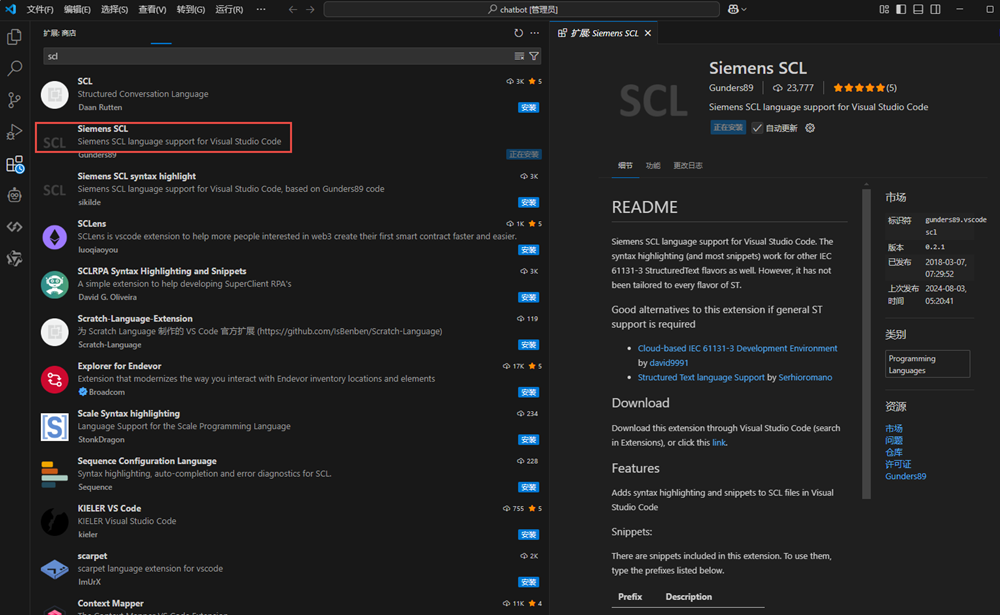
Task: Open the customize layout icon
Action: click(884, 10)
